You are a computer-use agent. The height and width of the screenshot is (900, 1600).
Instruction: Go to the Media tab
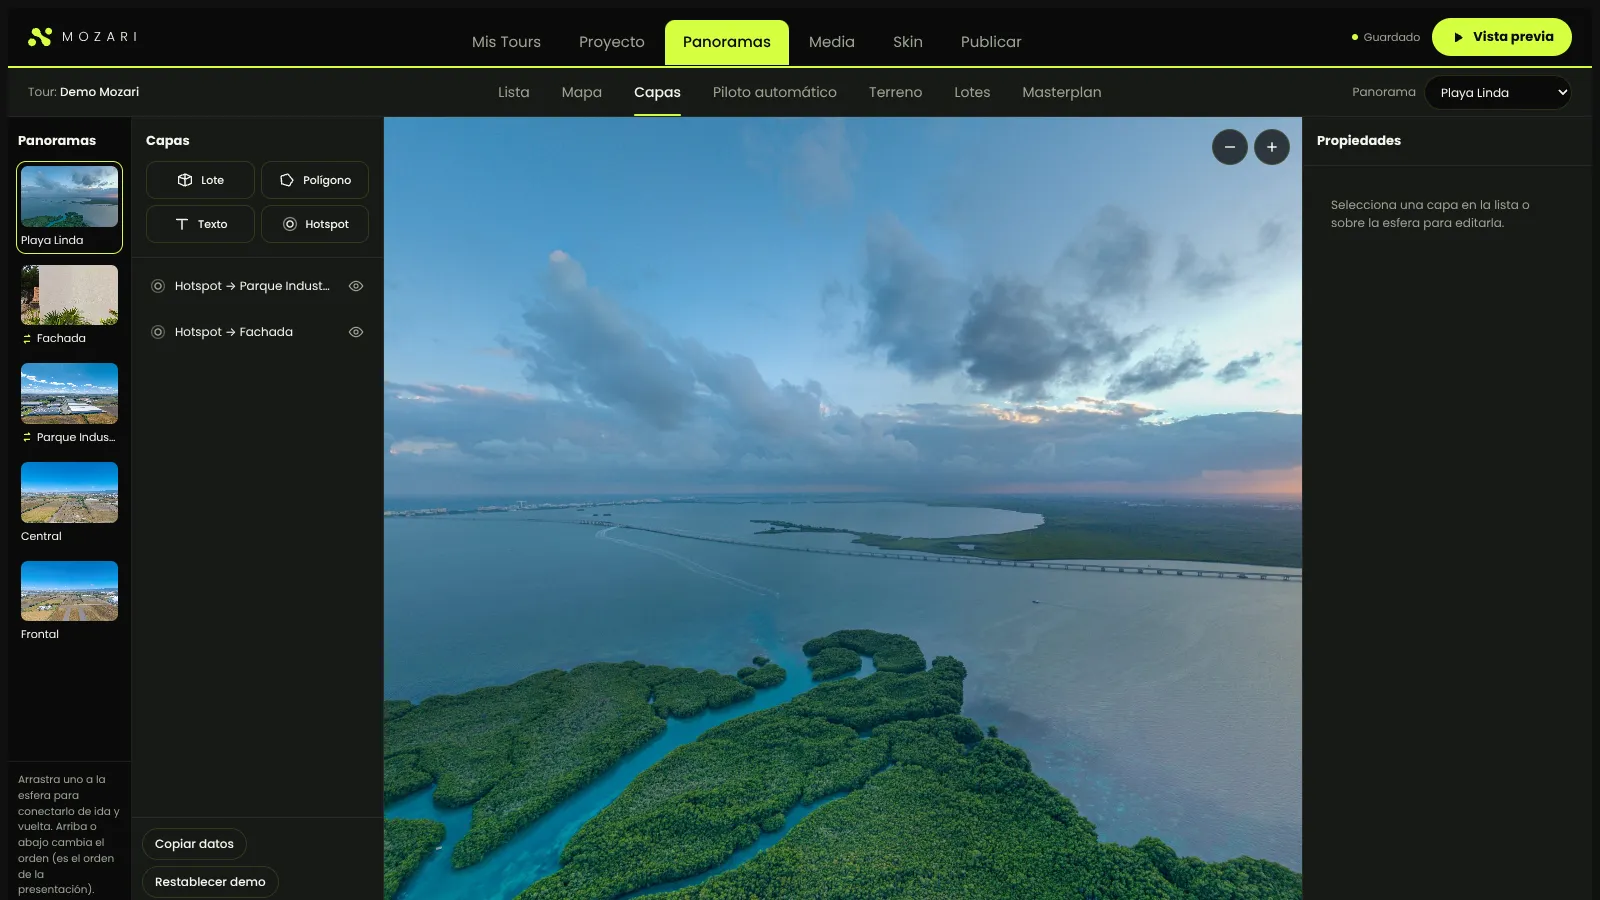[x=832, y=42]
